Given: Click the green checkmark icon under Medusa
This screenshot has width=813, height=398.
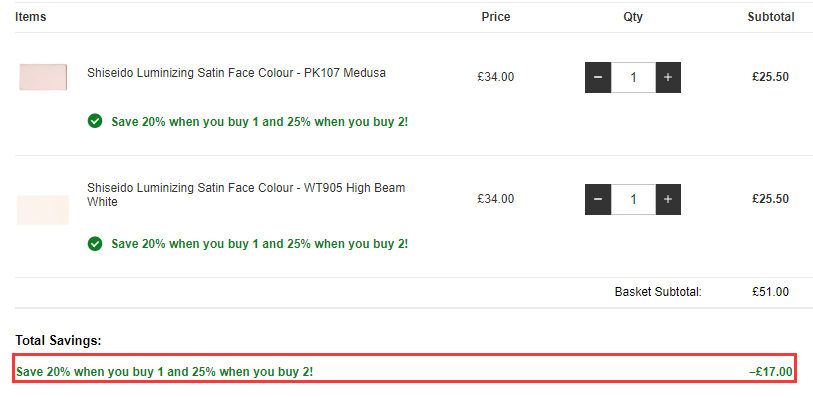Looking at the screenshot, I should (x=95, y=122).
